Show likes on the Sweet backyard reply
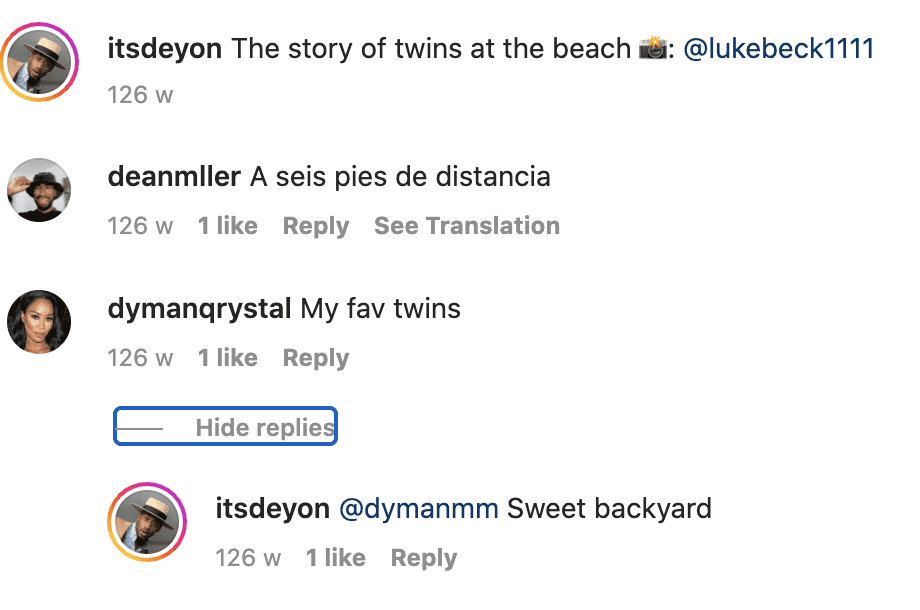The width and height of the screenshot is (920, 610). point(335,557)
